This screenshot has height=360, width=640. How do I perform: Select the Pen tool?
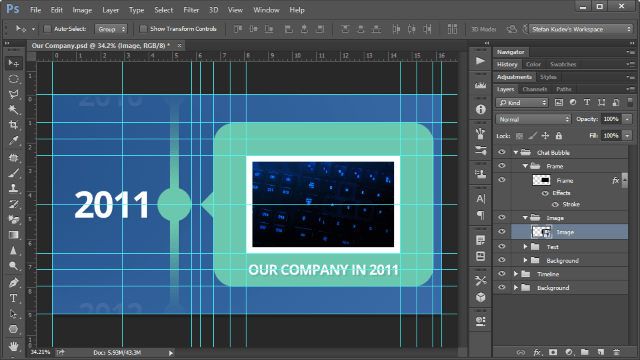pos(13,282)
